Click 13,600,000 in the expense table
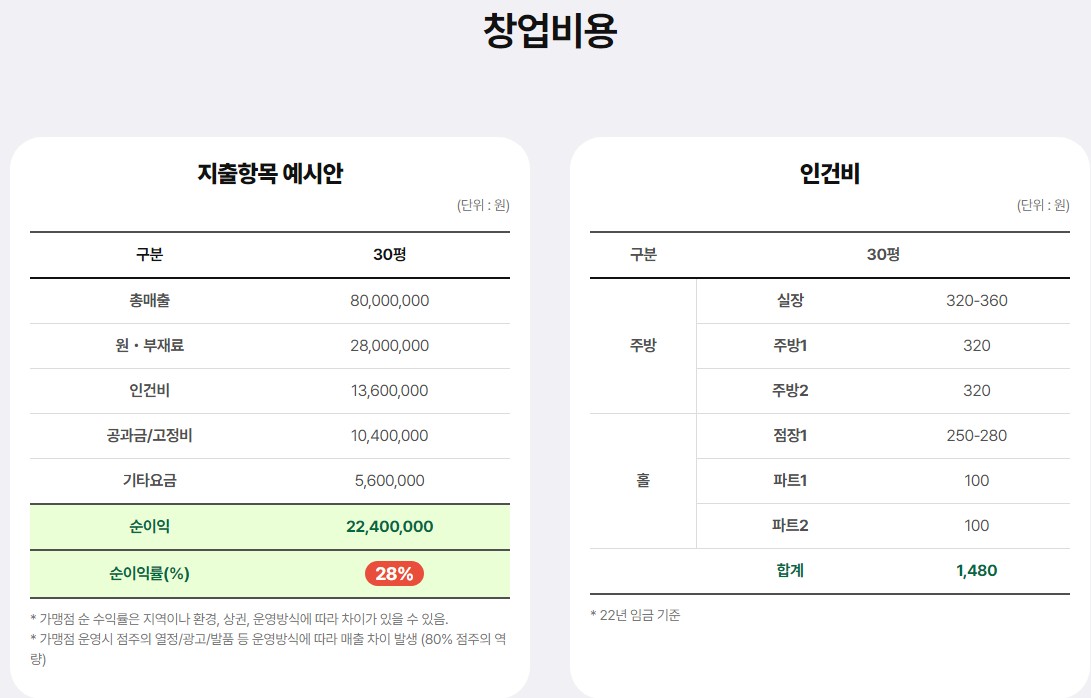The width and height of the screenshot is (1091, 698). (x=389, y=390)
